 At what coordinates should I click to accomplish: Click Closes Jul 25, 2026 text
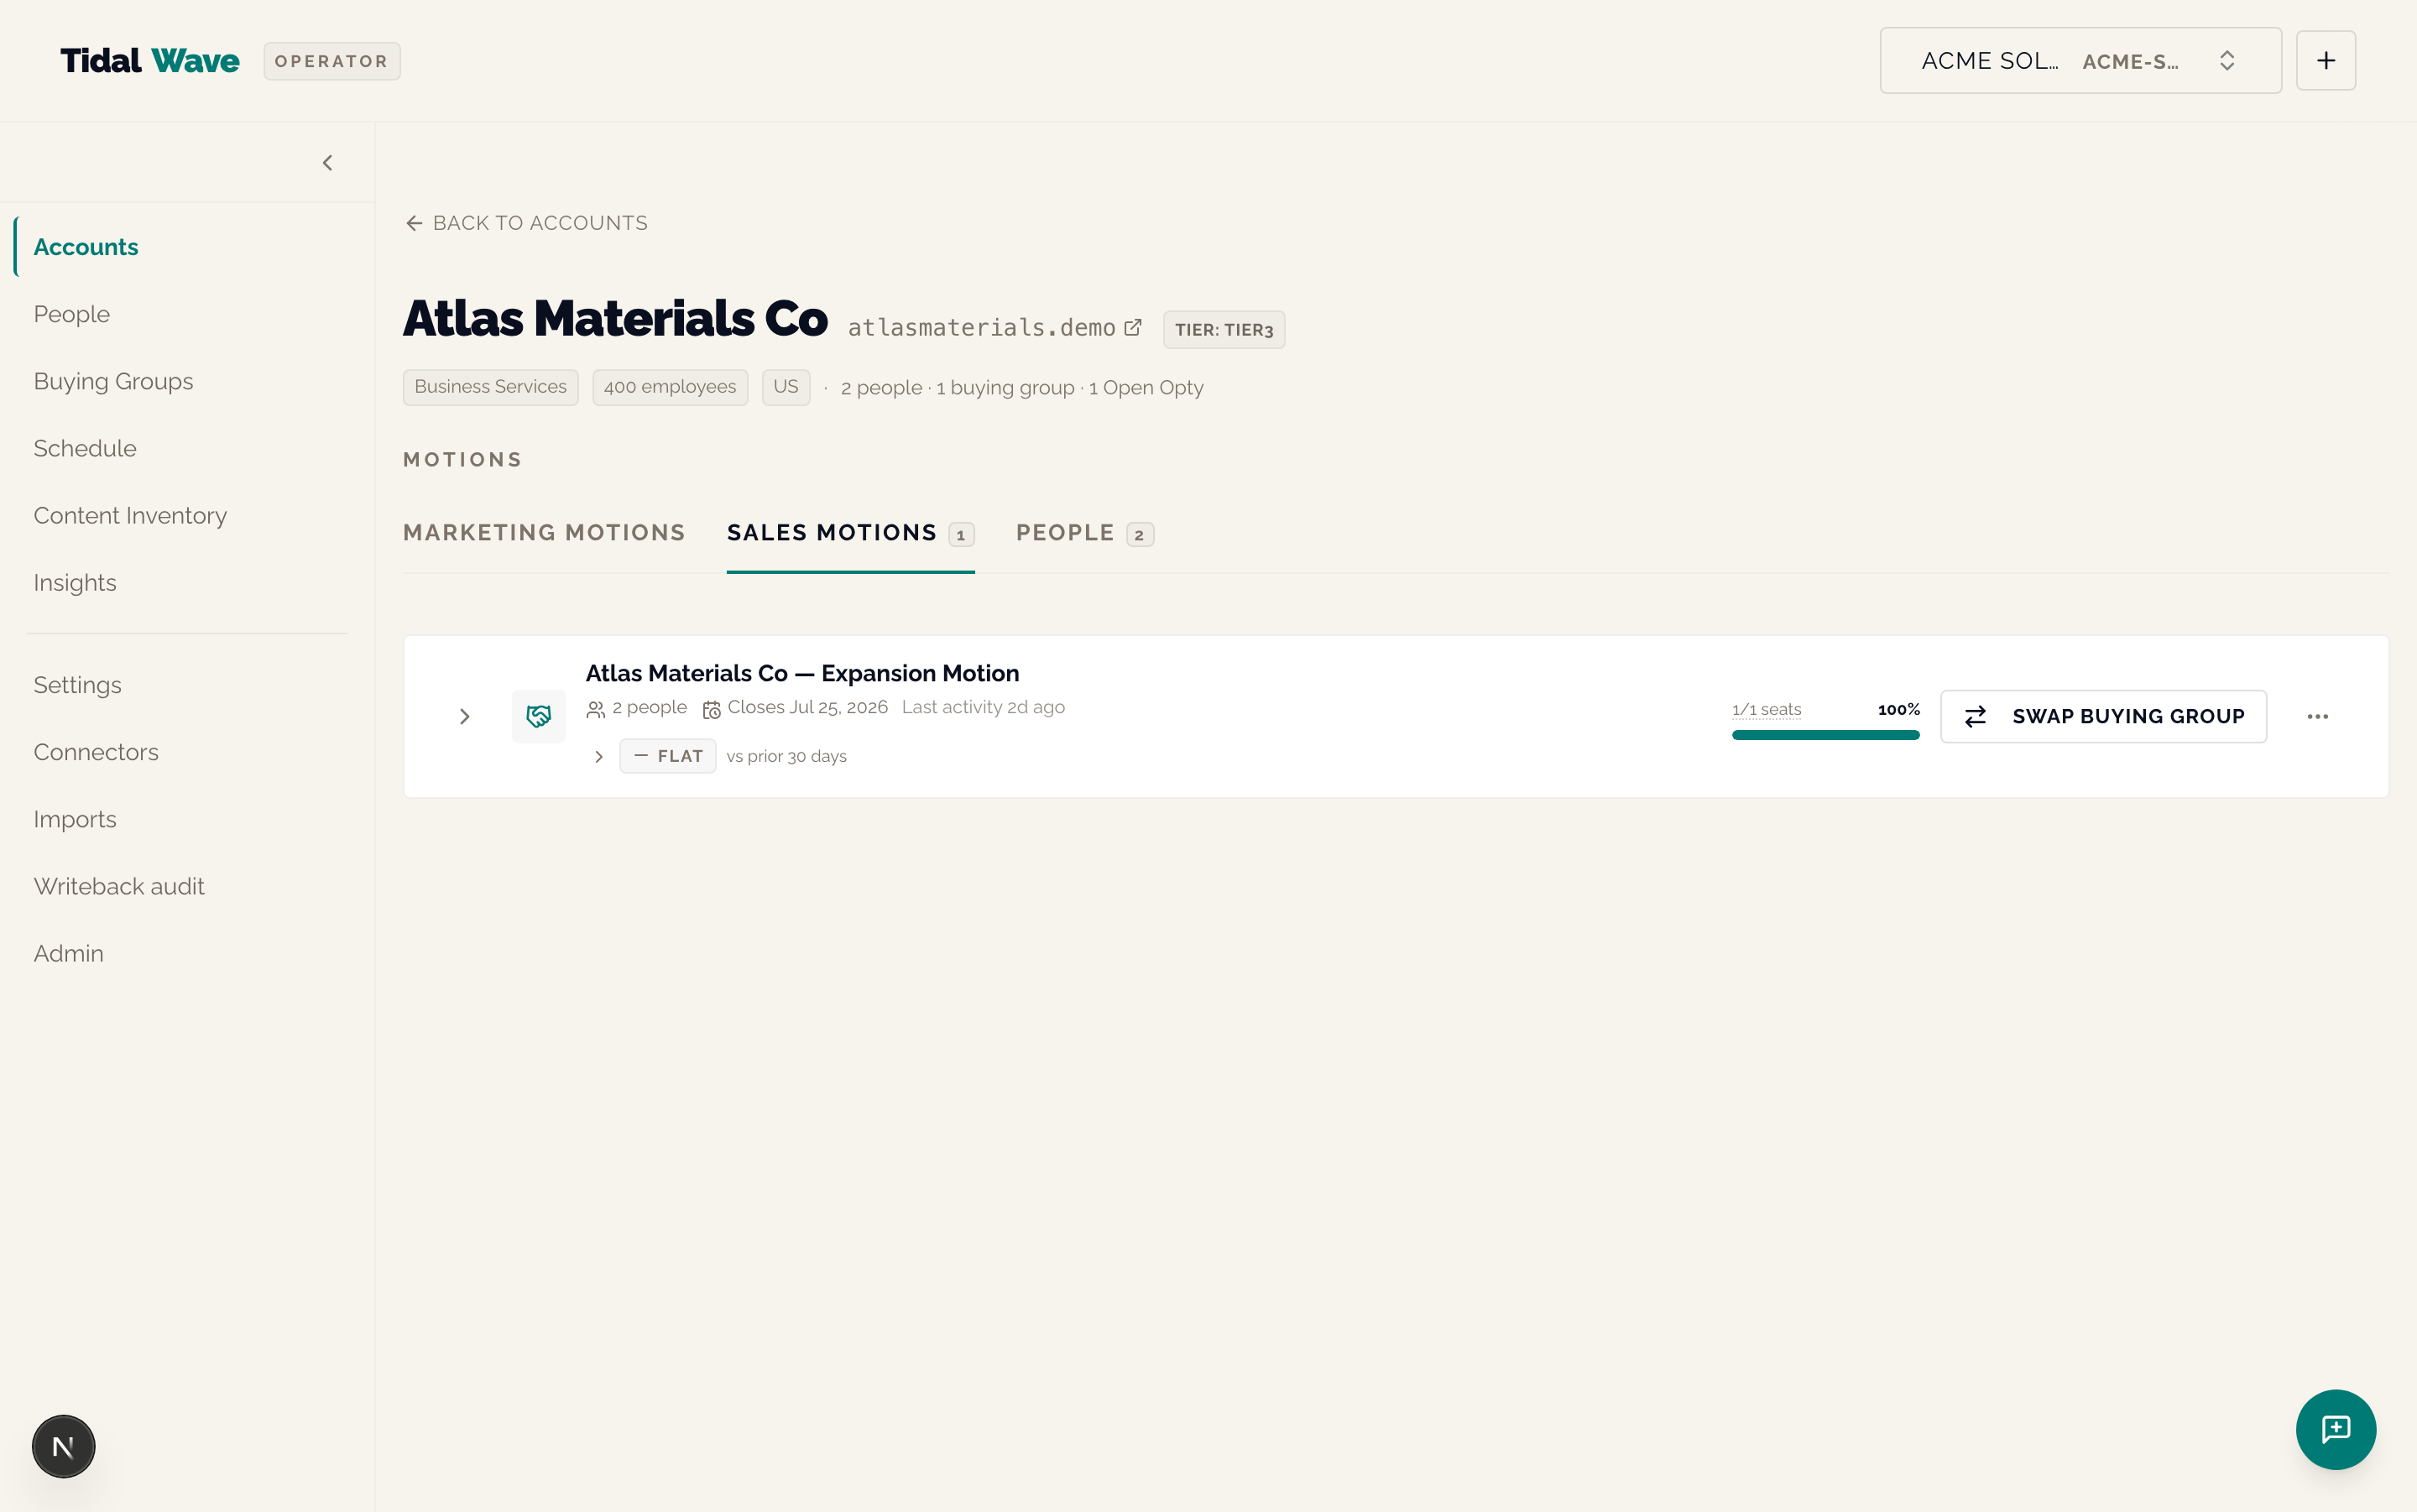point(807,707)
